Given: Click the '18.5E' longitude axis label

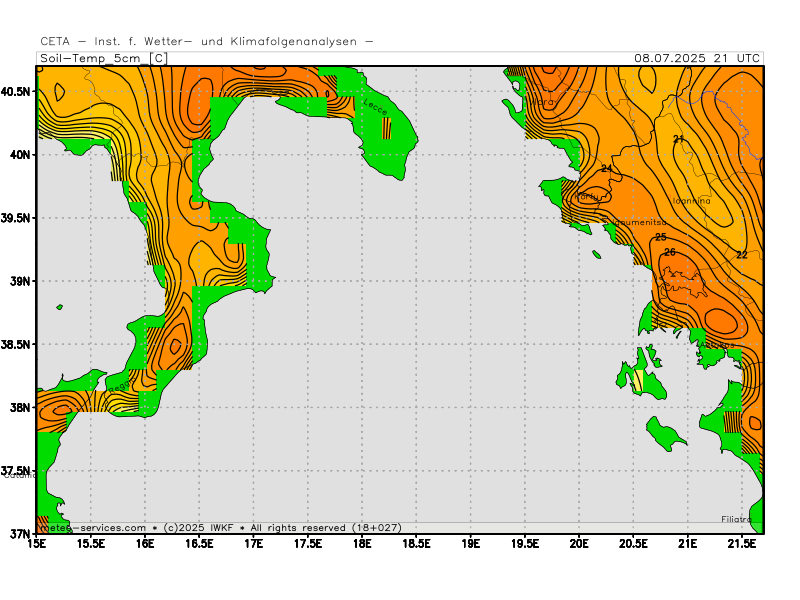Looking at the screenshot, I should 416,544.
